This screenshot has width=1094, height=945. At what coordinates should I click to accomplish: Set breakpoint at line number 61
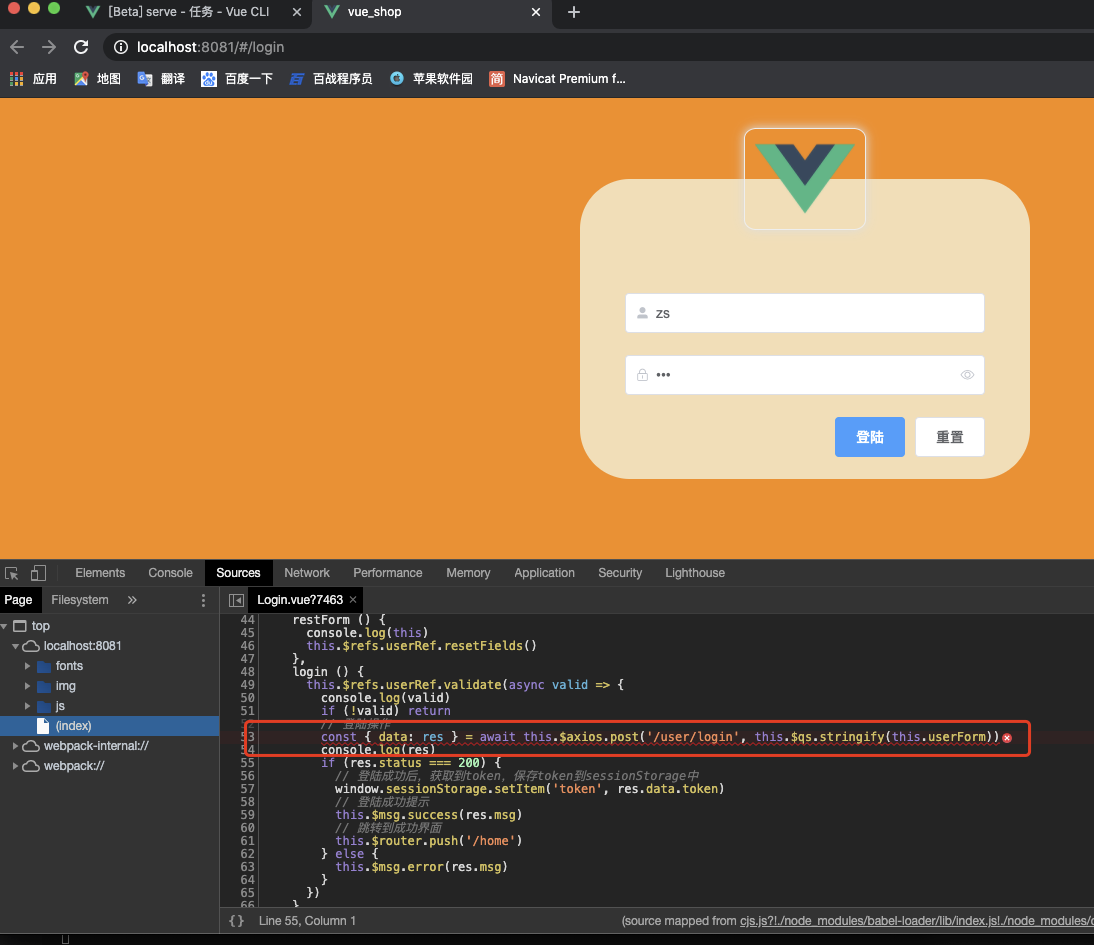click(247, 840)
